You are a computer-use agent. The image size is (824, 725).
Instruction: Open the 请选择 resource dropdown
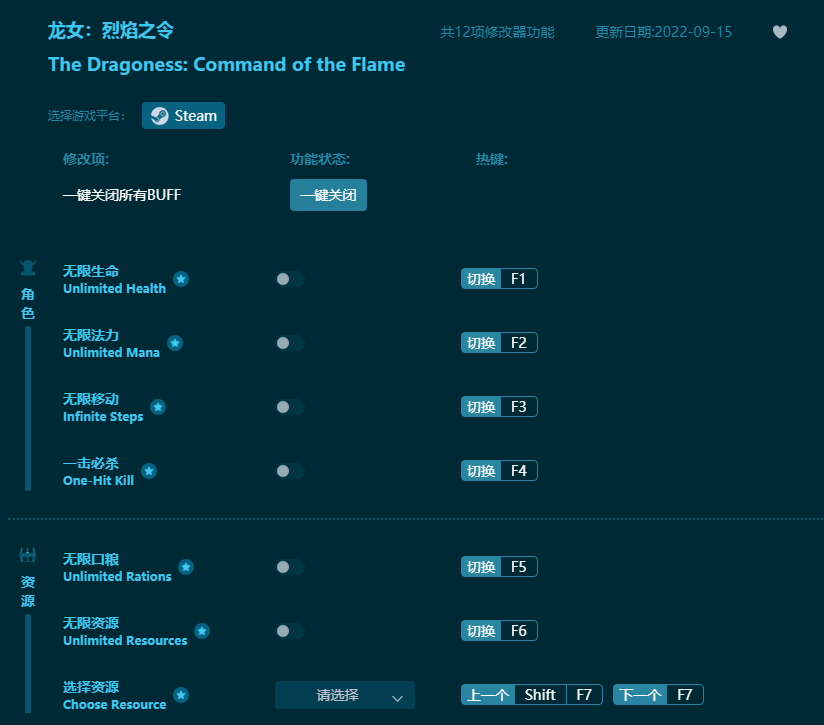pos(345,695)
